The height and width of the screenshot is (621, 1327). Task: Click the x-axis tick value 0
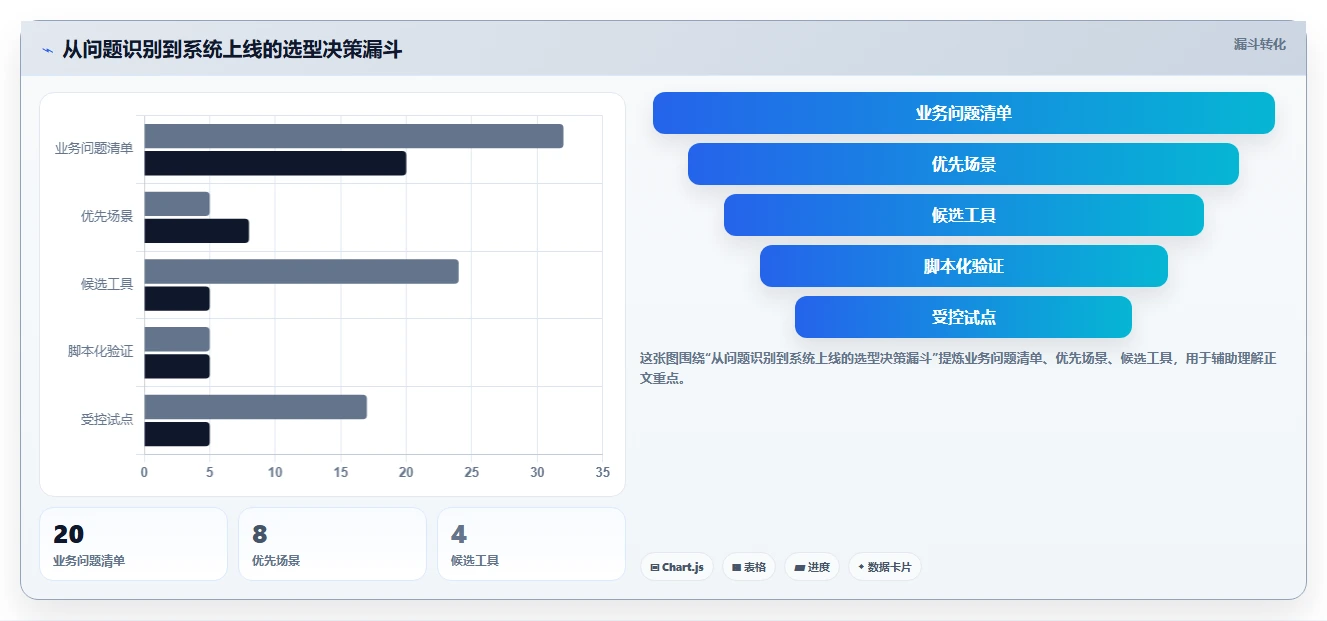click(144, 472)
